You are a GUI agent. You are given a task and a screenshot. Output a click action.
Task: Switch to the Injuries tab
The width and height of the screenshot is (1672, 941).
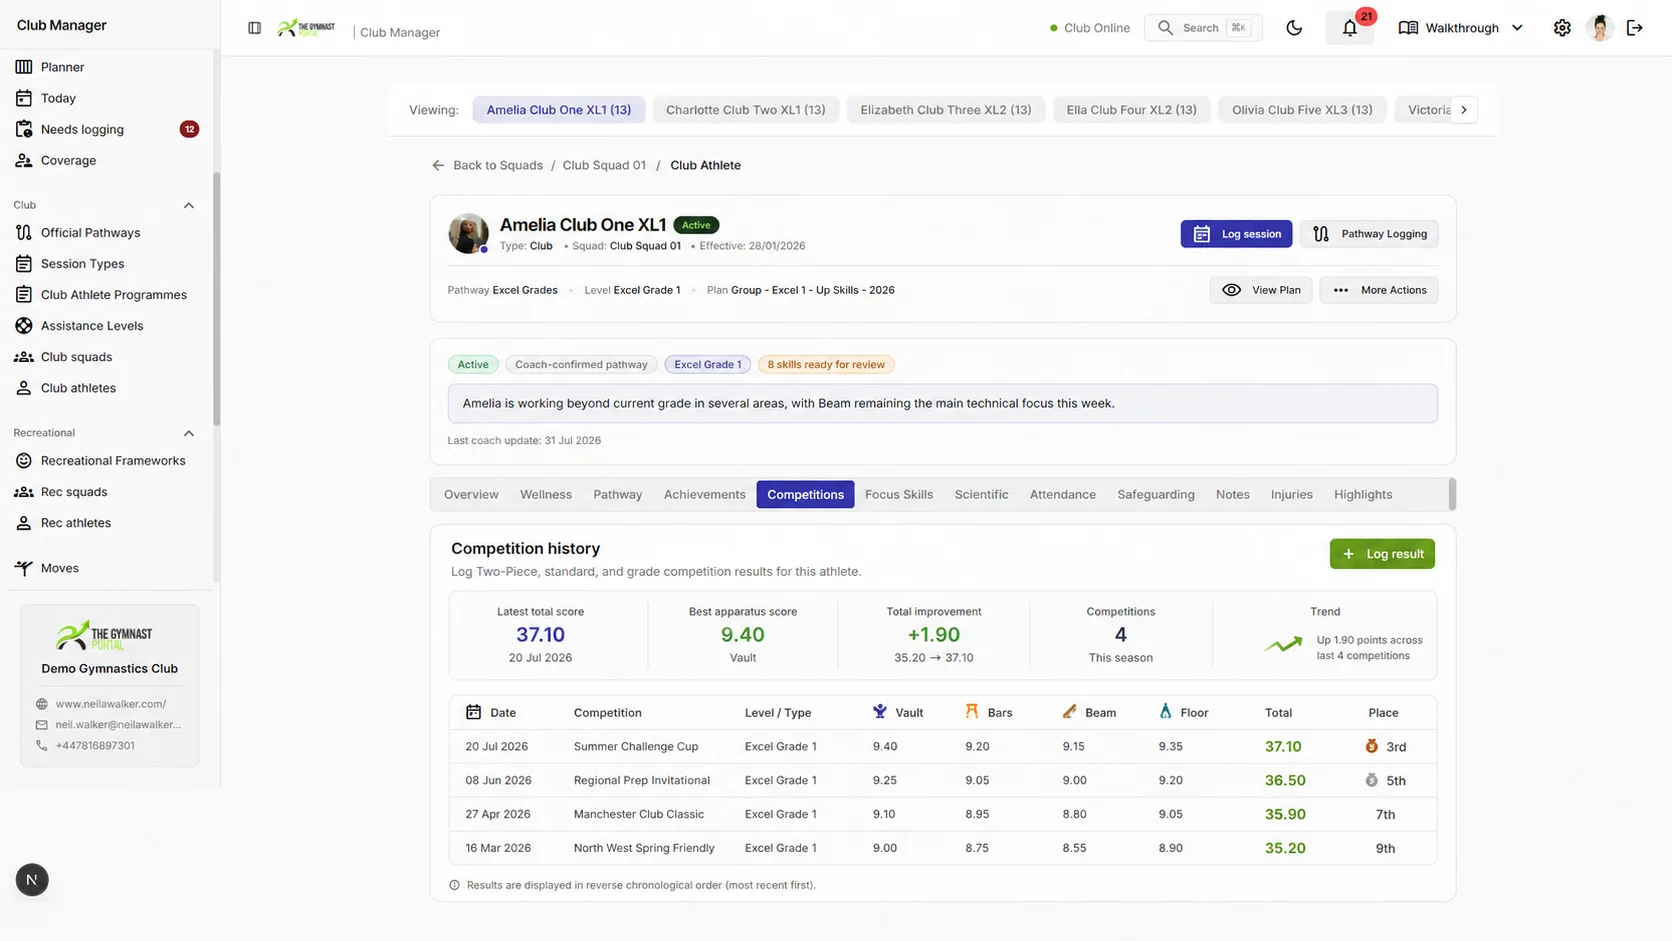coord(1291,494)
